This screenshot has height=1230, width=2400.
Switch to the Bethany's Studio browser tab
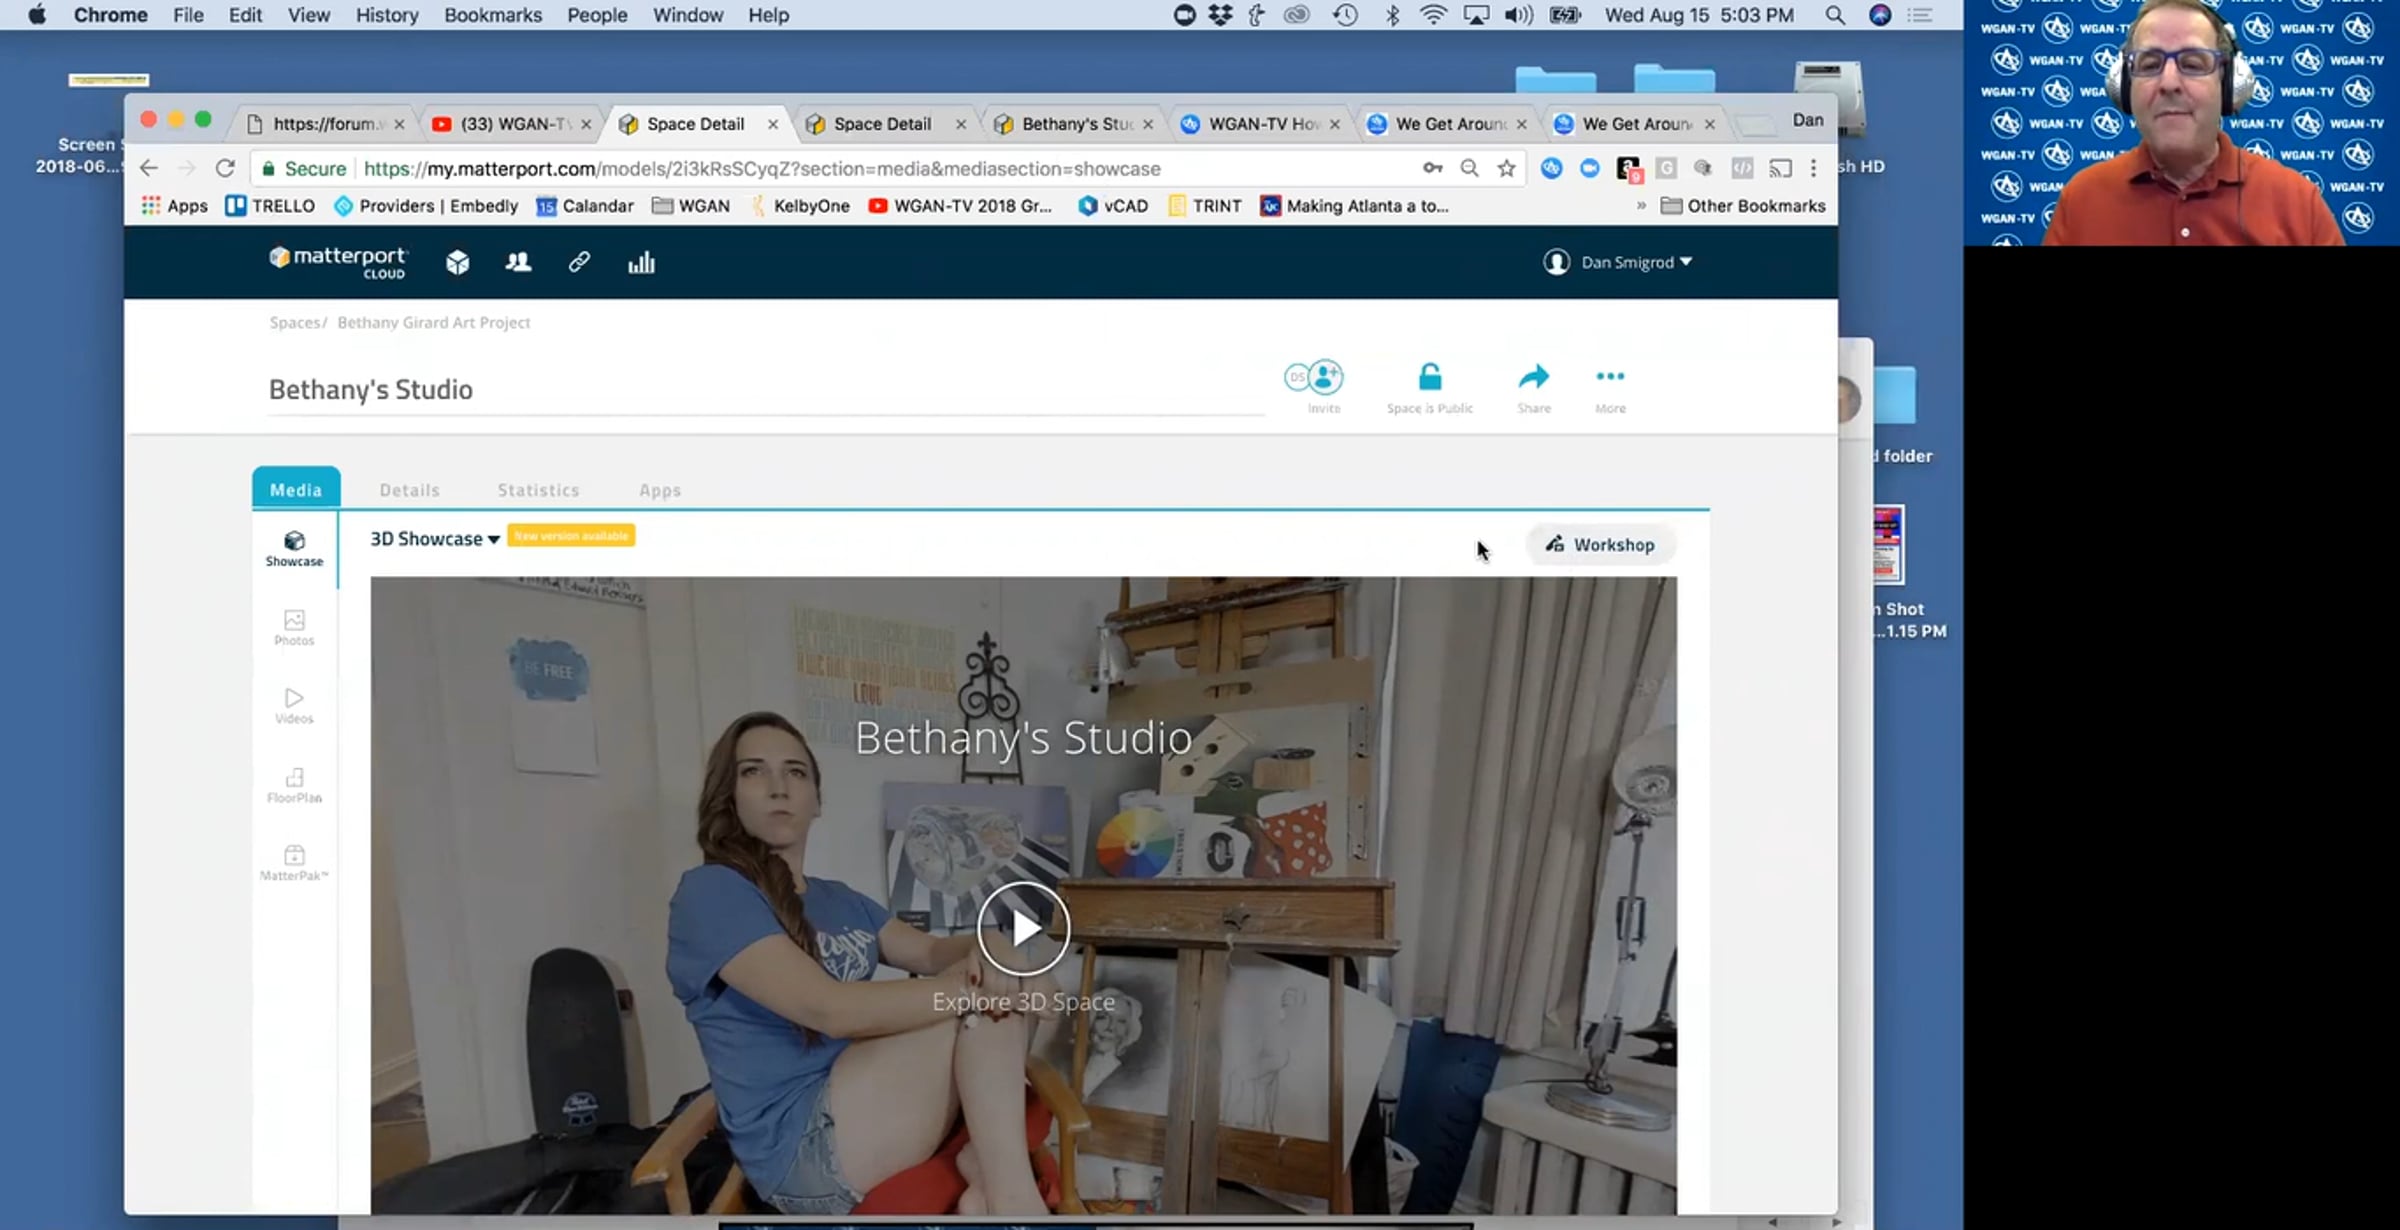coord(1074,124)
